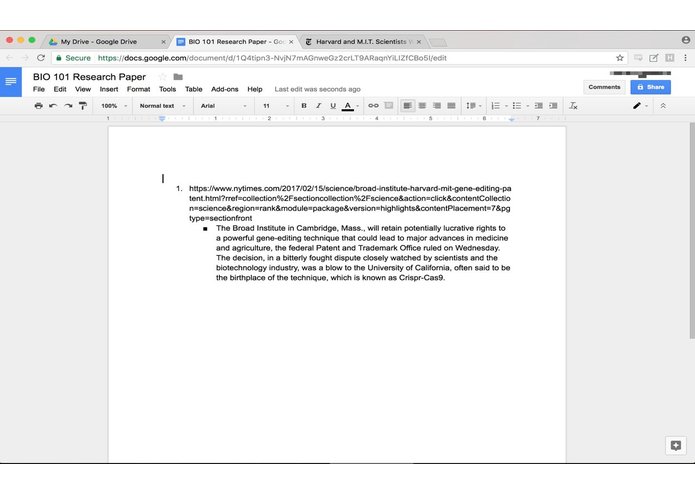Open the File menu
The height and width of the screenshot is (494, 695).
pos(39,89)
